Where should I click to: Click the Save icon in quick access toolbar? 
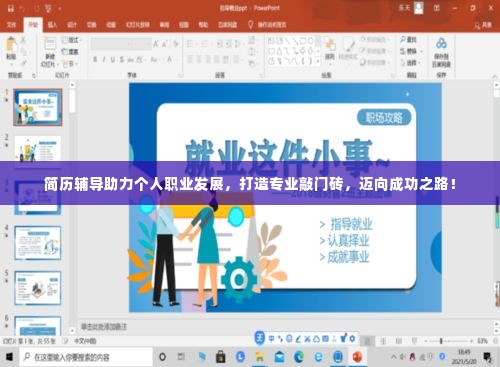click(x=11, y=8)
